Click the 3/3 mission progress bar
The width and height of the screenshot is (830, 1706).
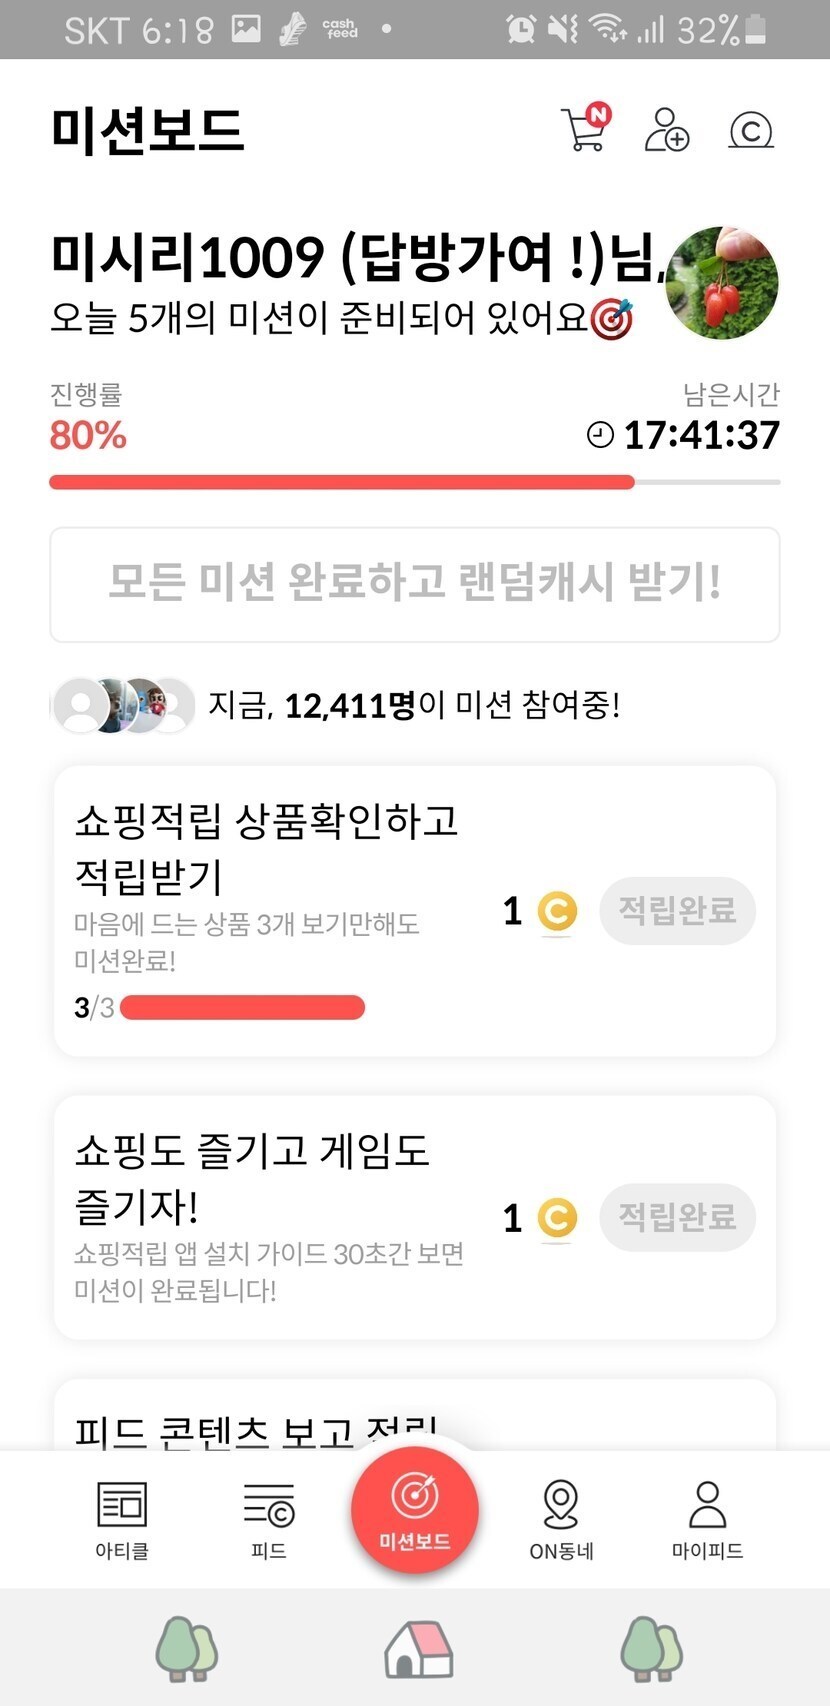coord(242,1007)
